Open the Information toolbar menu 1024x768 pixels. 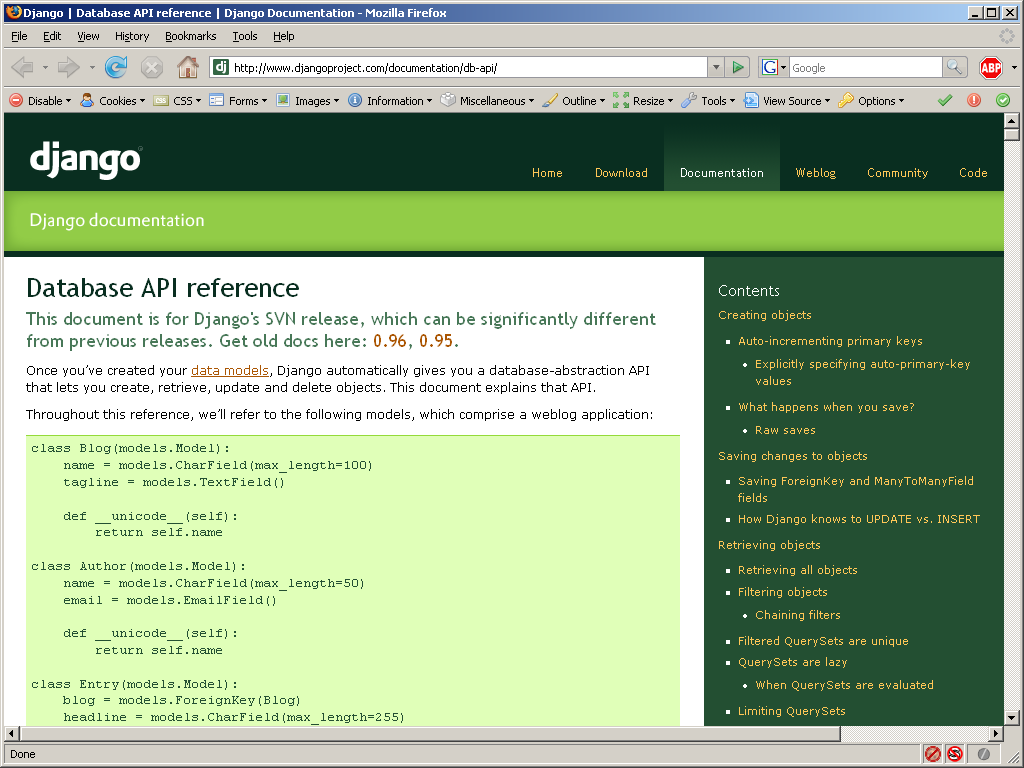coord(390,101)
